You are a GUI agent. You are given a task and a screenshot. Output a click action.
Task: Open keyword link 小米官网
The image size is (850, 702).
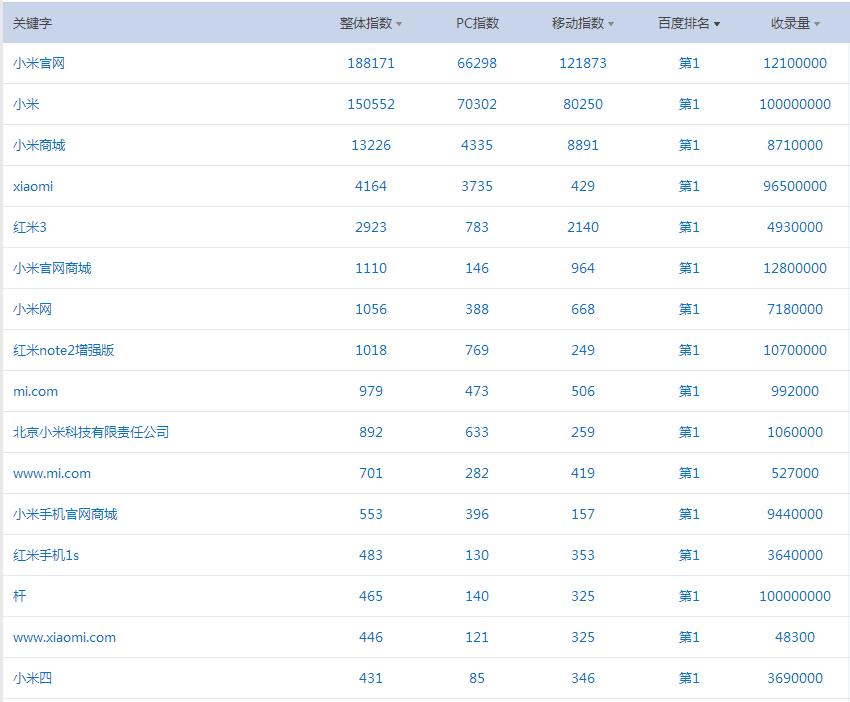39,63
